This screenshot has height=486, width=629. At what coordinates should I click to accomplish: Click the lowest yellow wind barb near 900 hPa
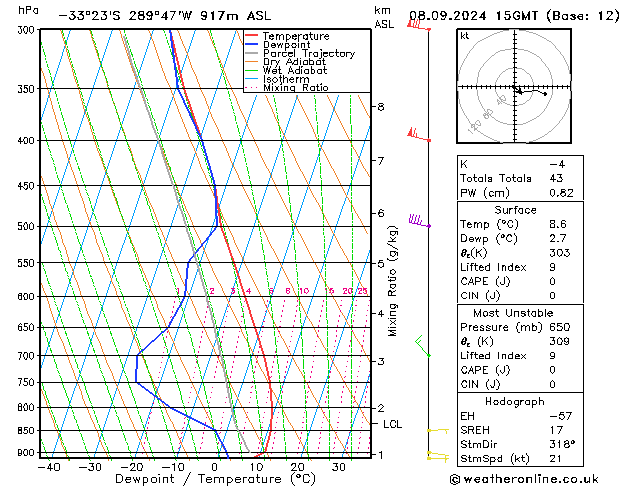click(438, 456)
